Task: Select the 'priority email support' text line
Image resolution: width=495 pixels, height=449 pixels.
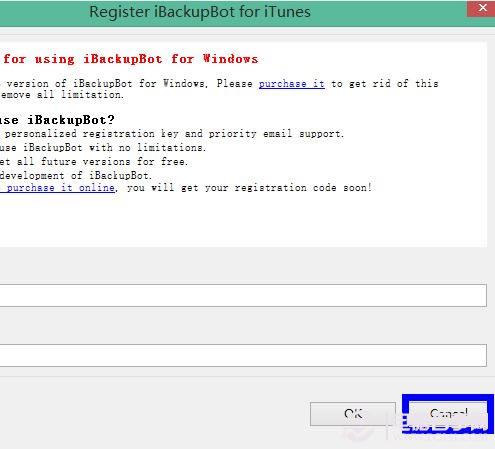Action: click(172, 134)
